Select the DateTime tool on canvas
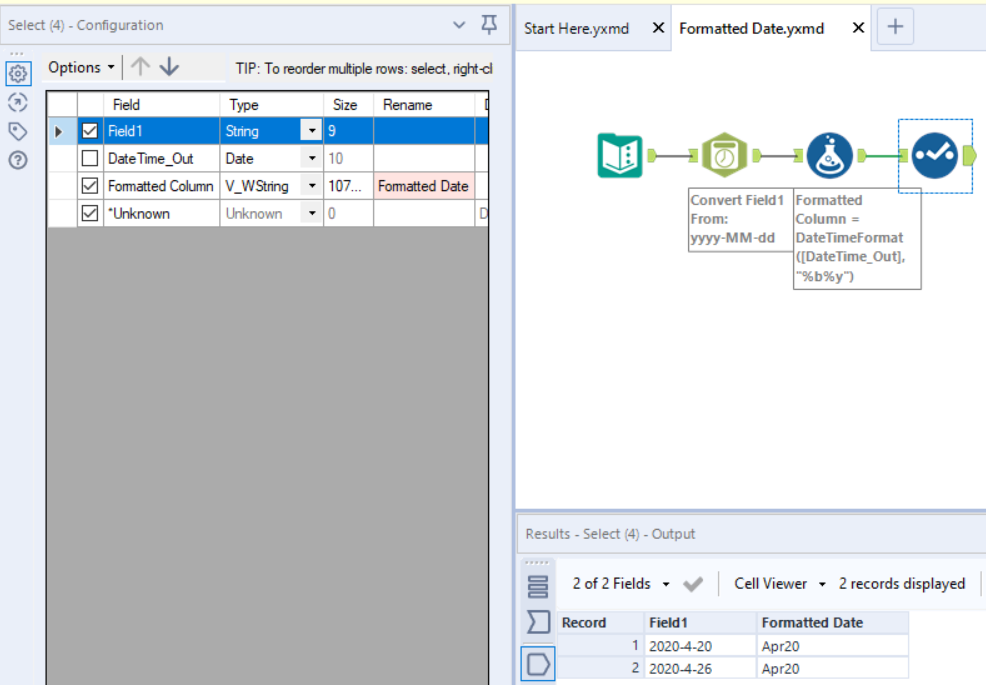This screenshot has width=986, height=685. click(724, 155)
